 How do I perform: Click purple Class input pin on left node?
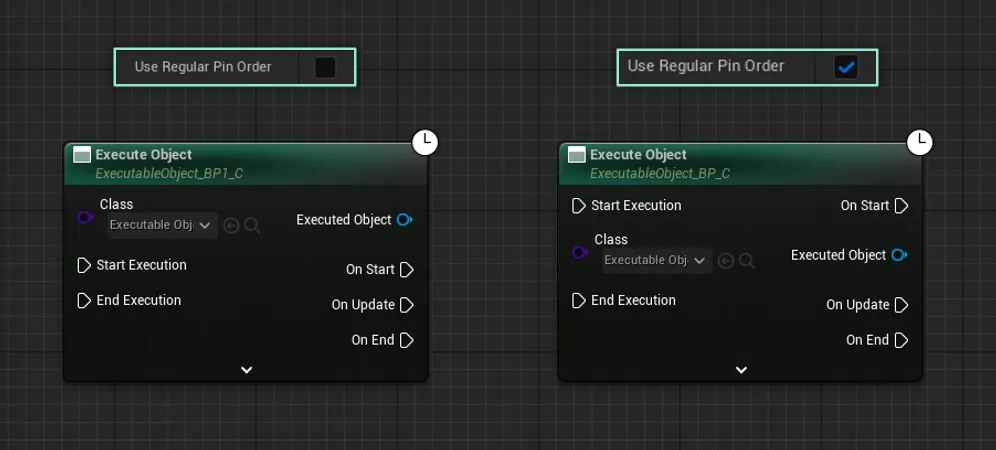pos(85,218)
